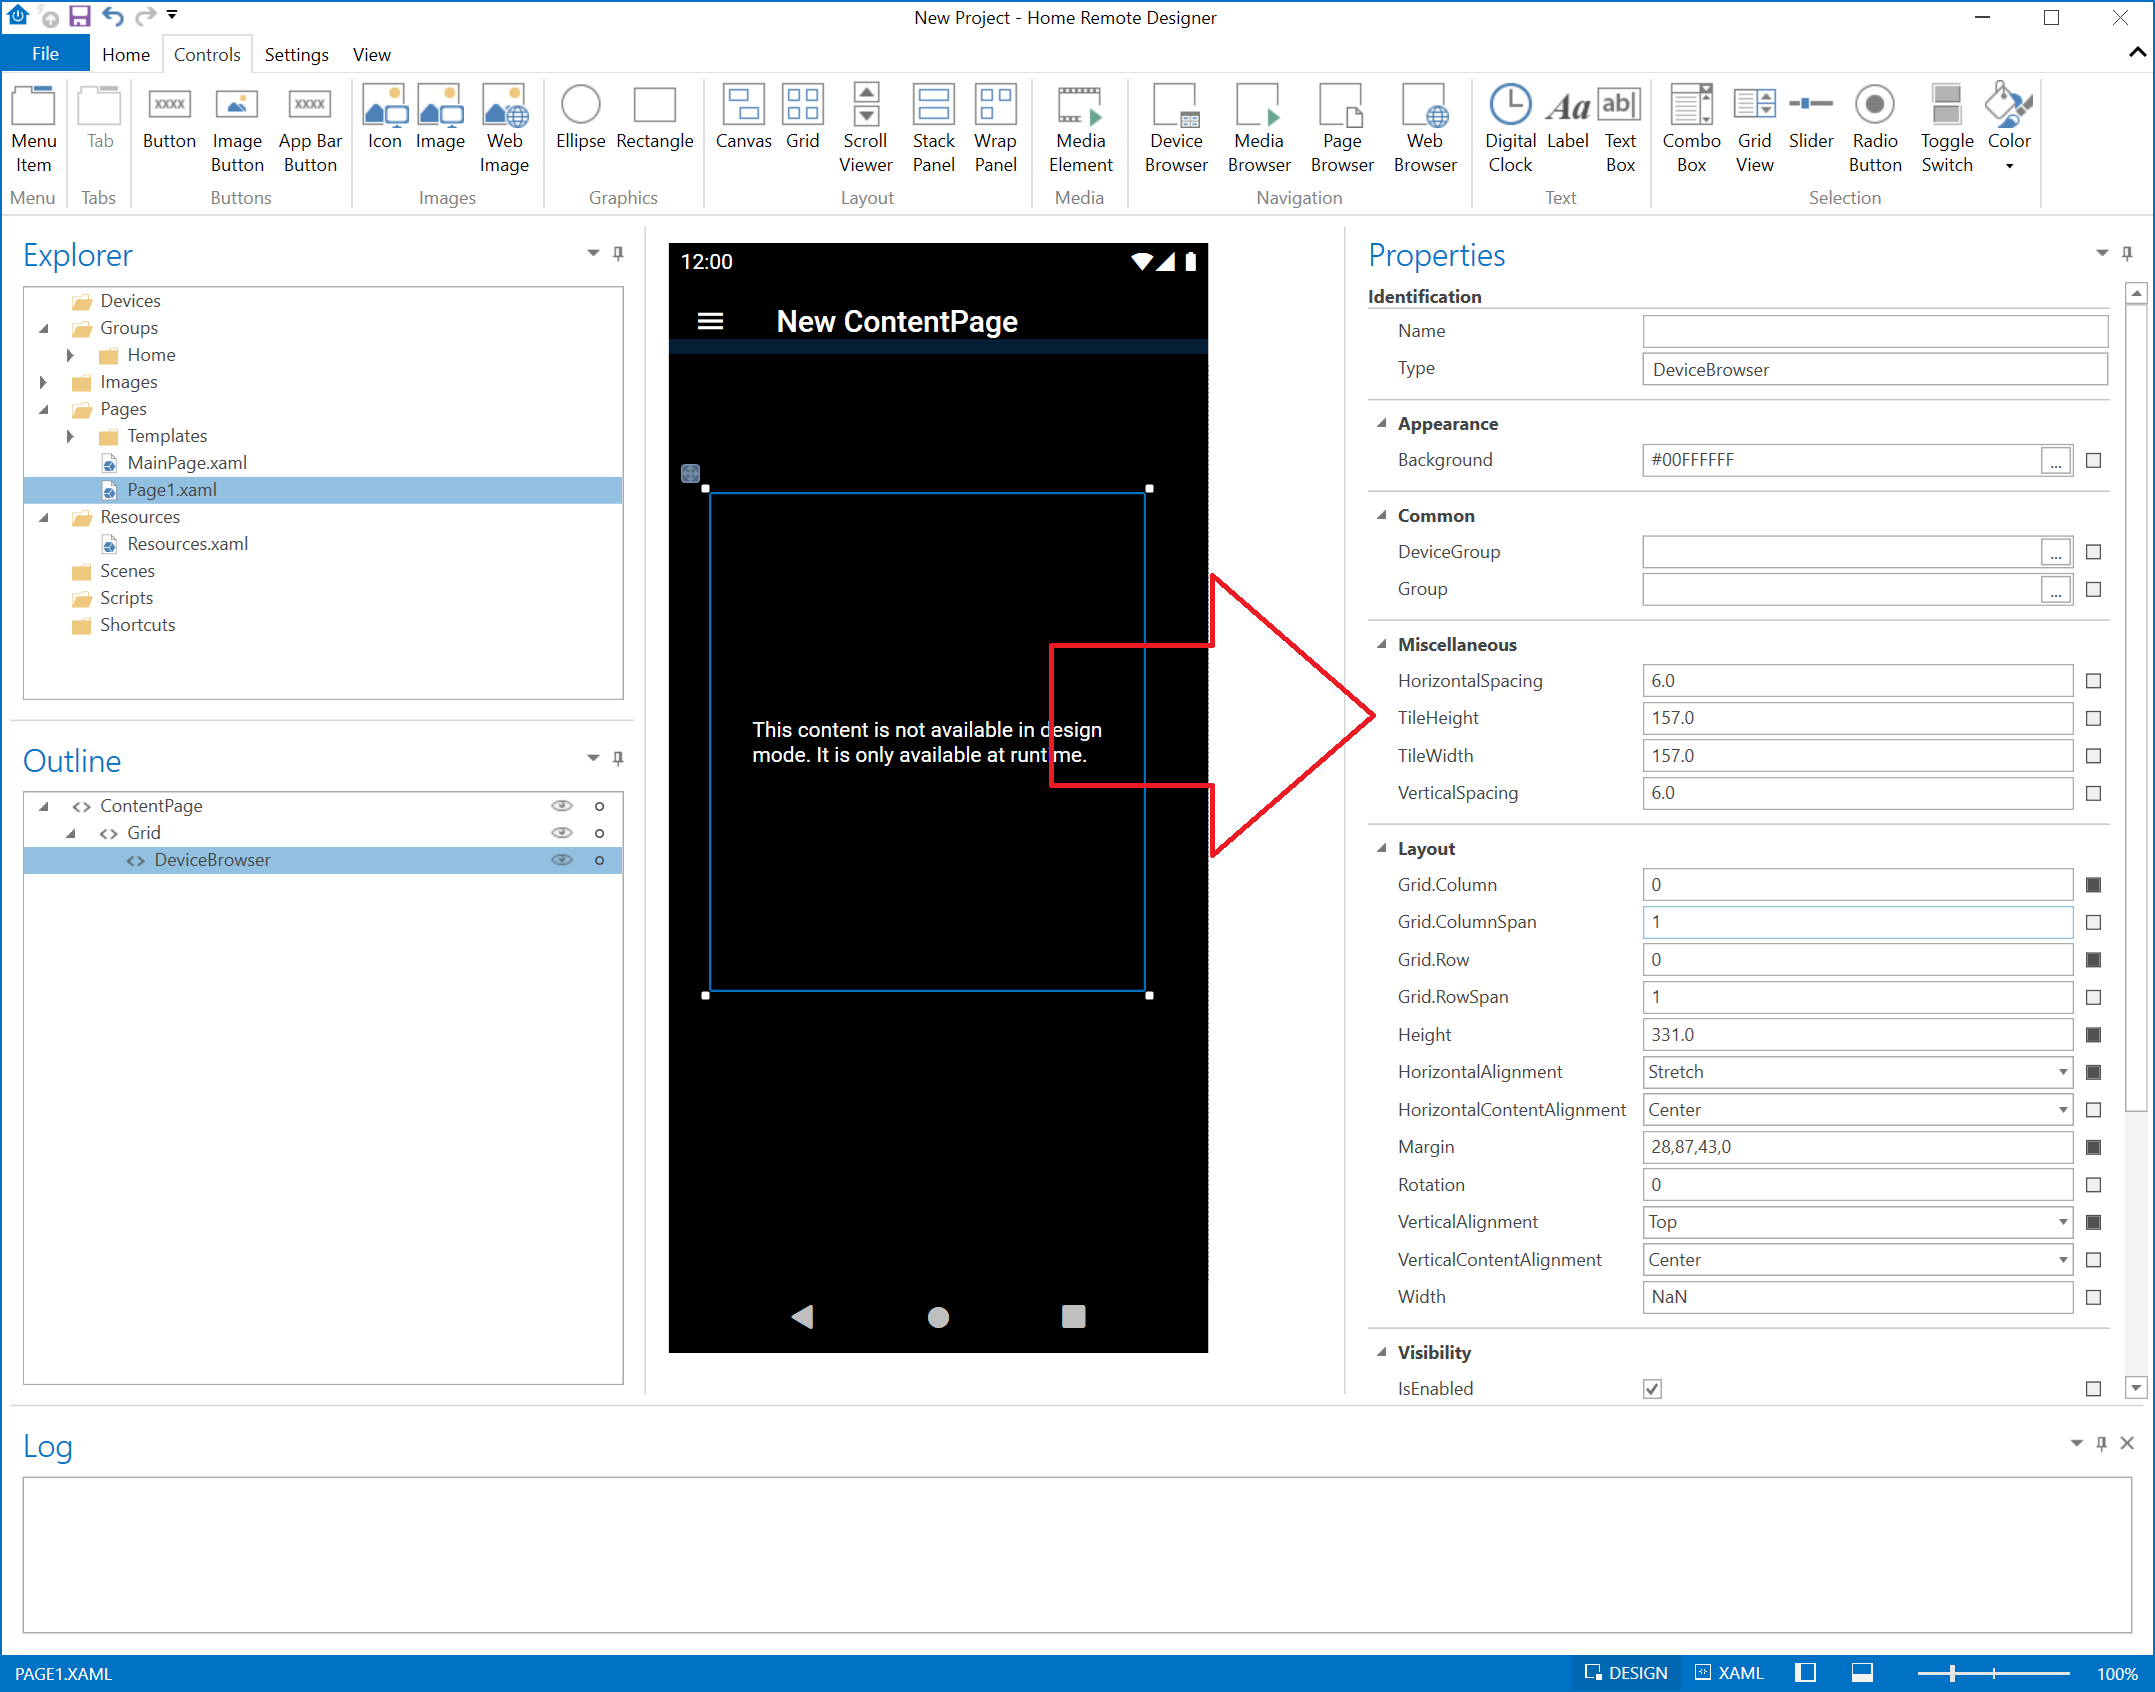Image resolution: width=2155 pixels, height=1692 pixels.
Task: Insert a Web Browser control
Action: point(1425,129)
